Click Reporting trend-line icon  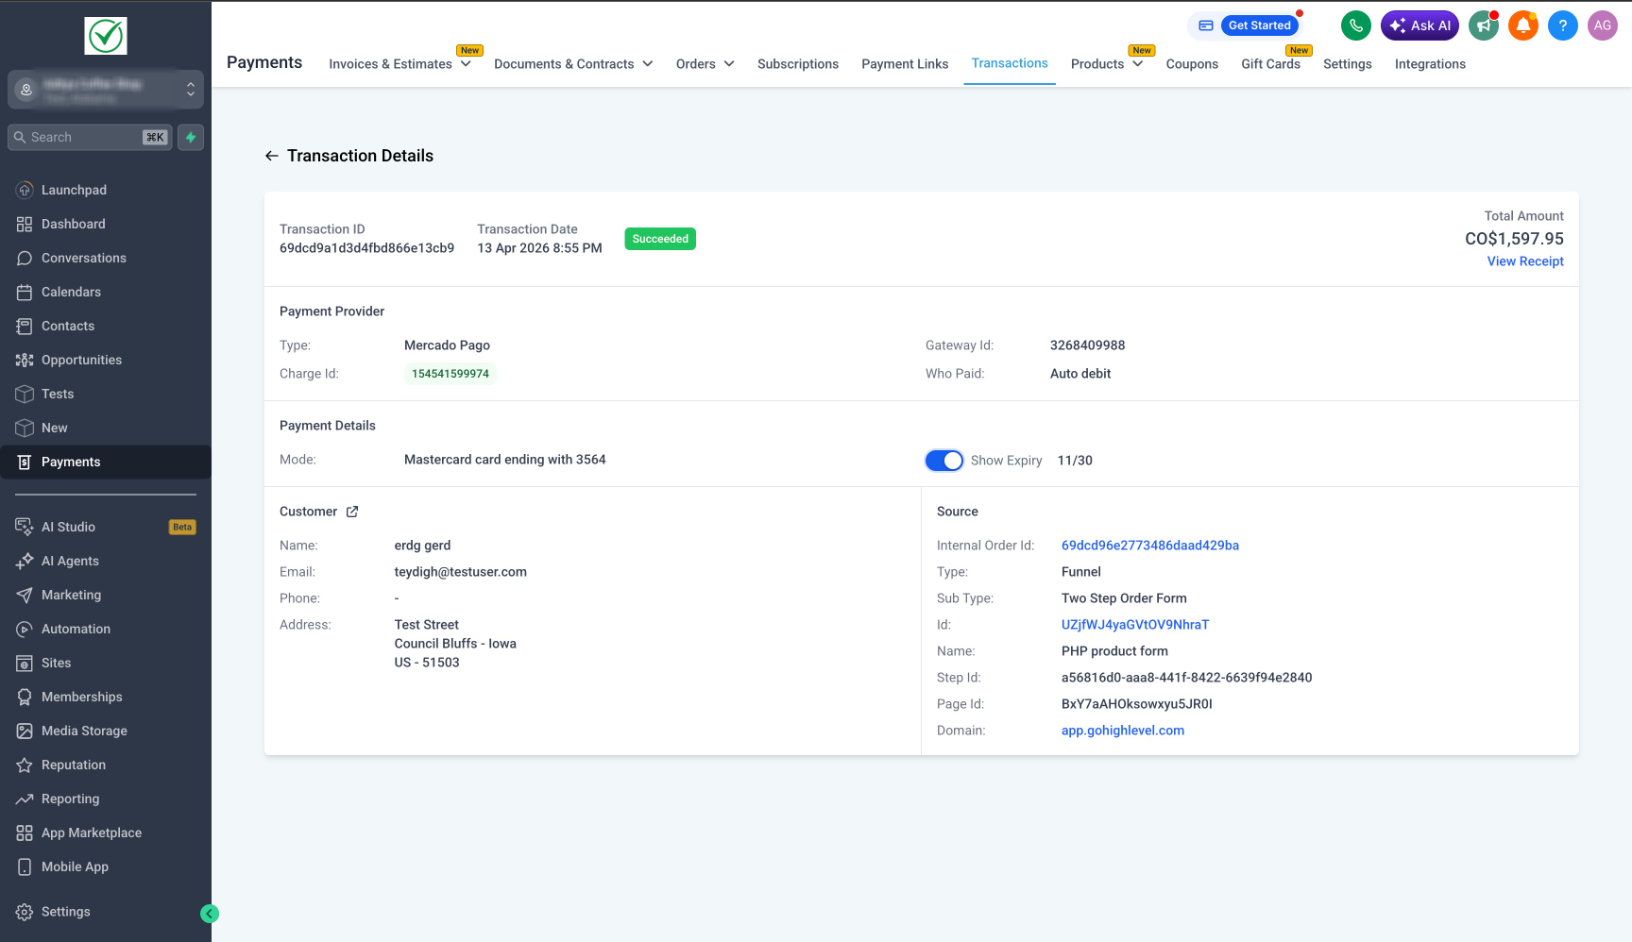(x=25, y=799)
